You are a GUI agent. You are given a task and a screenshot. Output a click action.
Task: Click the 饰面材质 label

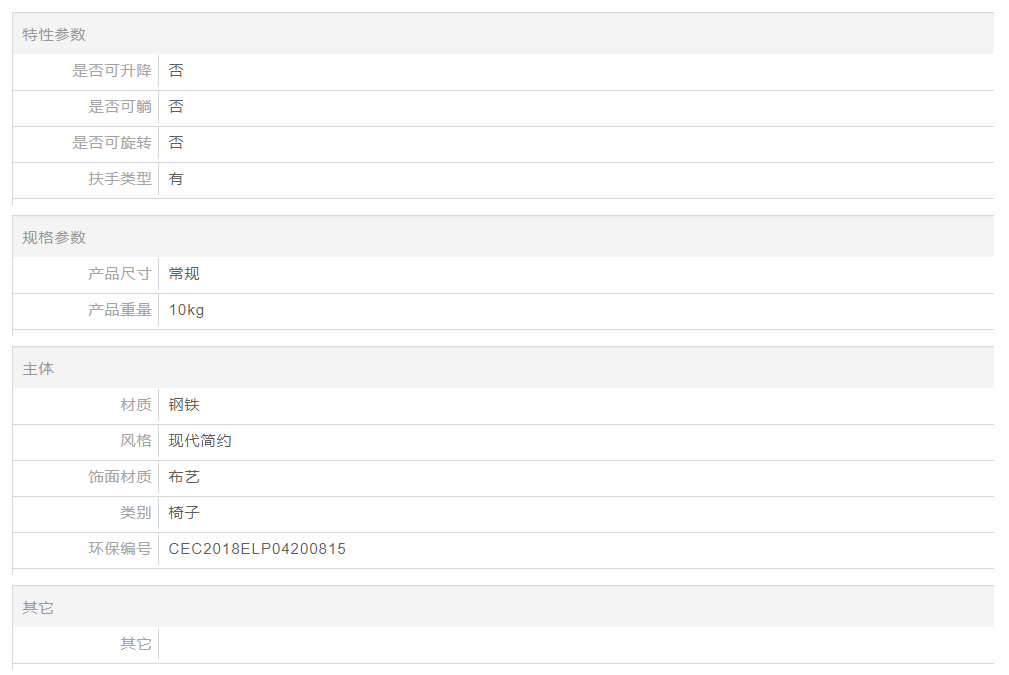[x=120, y=477]
